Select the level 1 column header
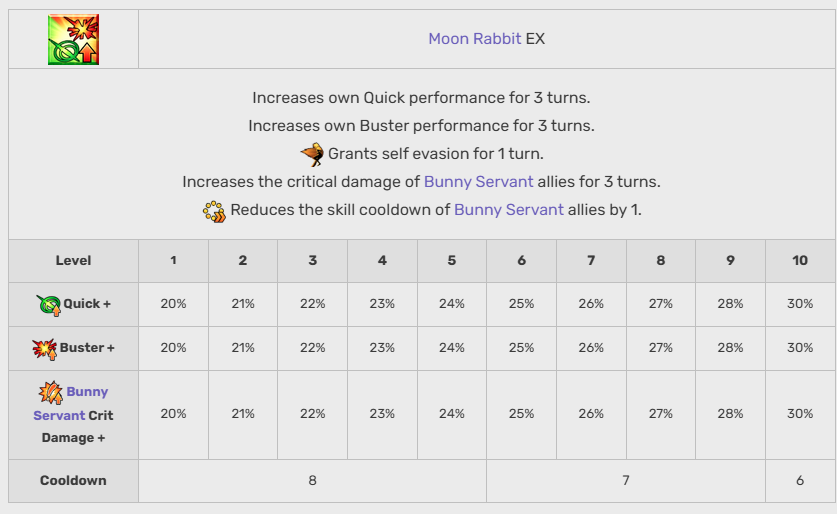The height and width of the screenshot is (514, 837). click(173, 261)
